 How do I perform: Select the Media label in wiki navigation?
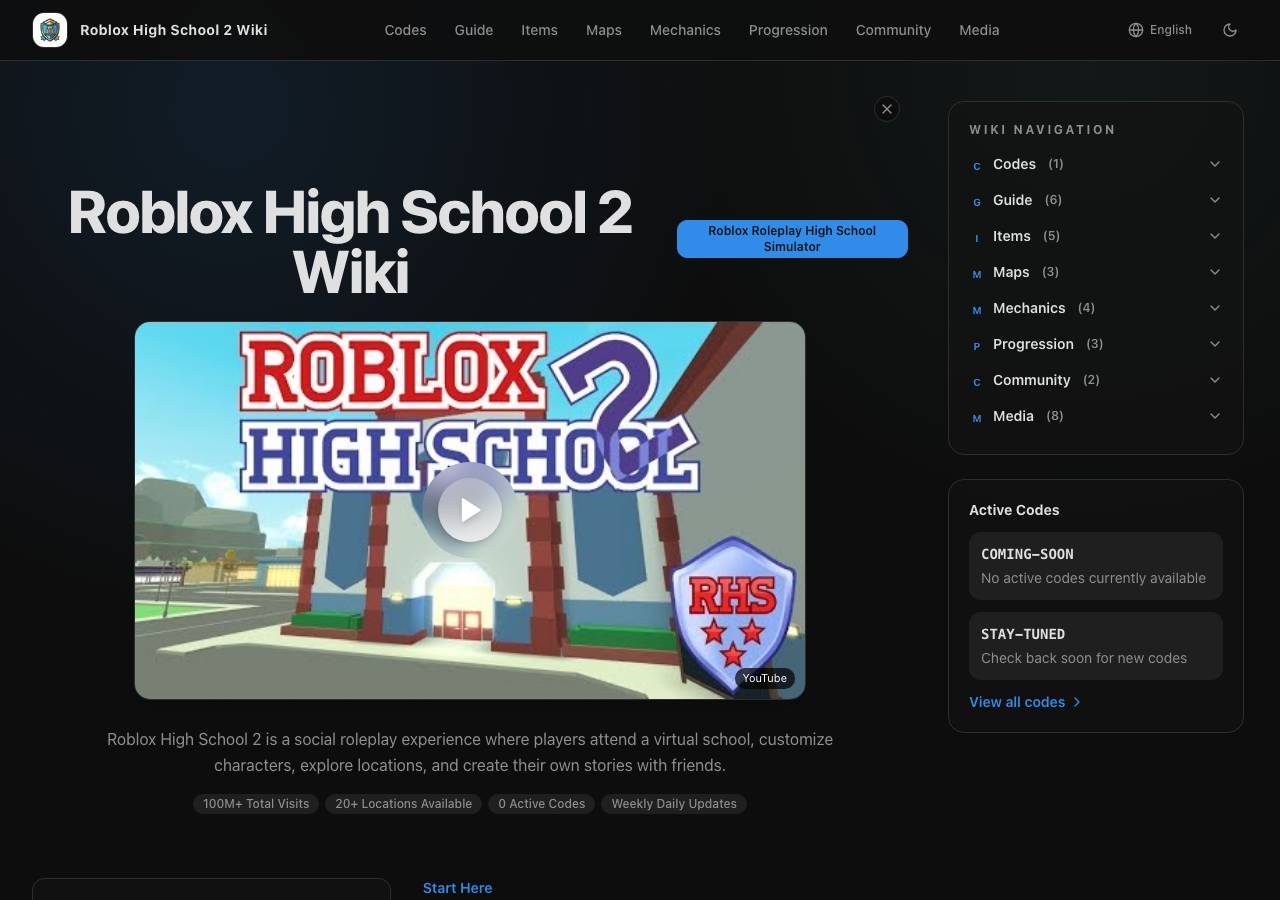click(1013, 416)
